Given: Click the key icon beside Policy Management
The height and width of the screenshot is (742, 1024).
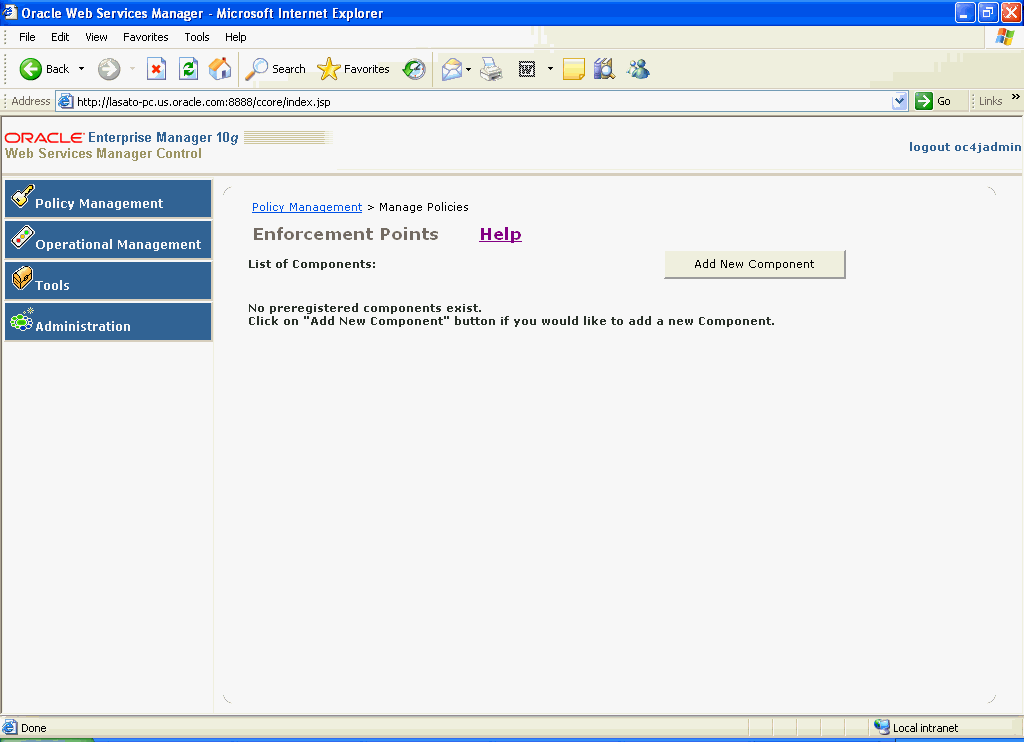Looking at the screenshot, I should click(23, 195).
